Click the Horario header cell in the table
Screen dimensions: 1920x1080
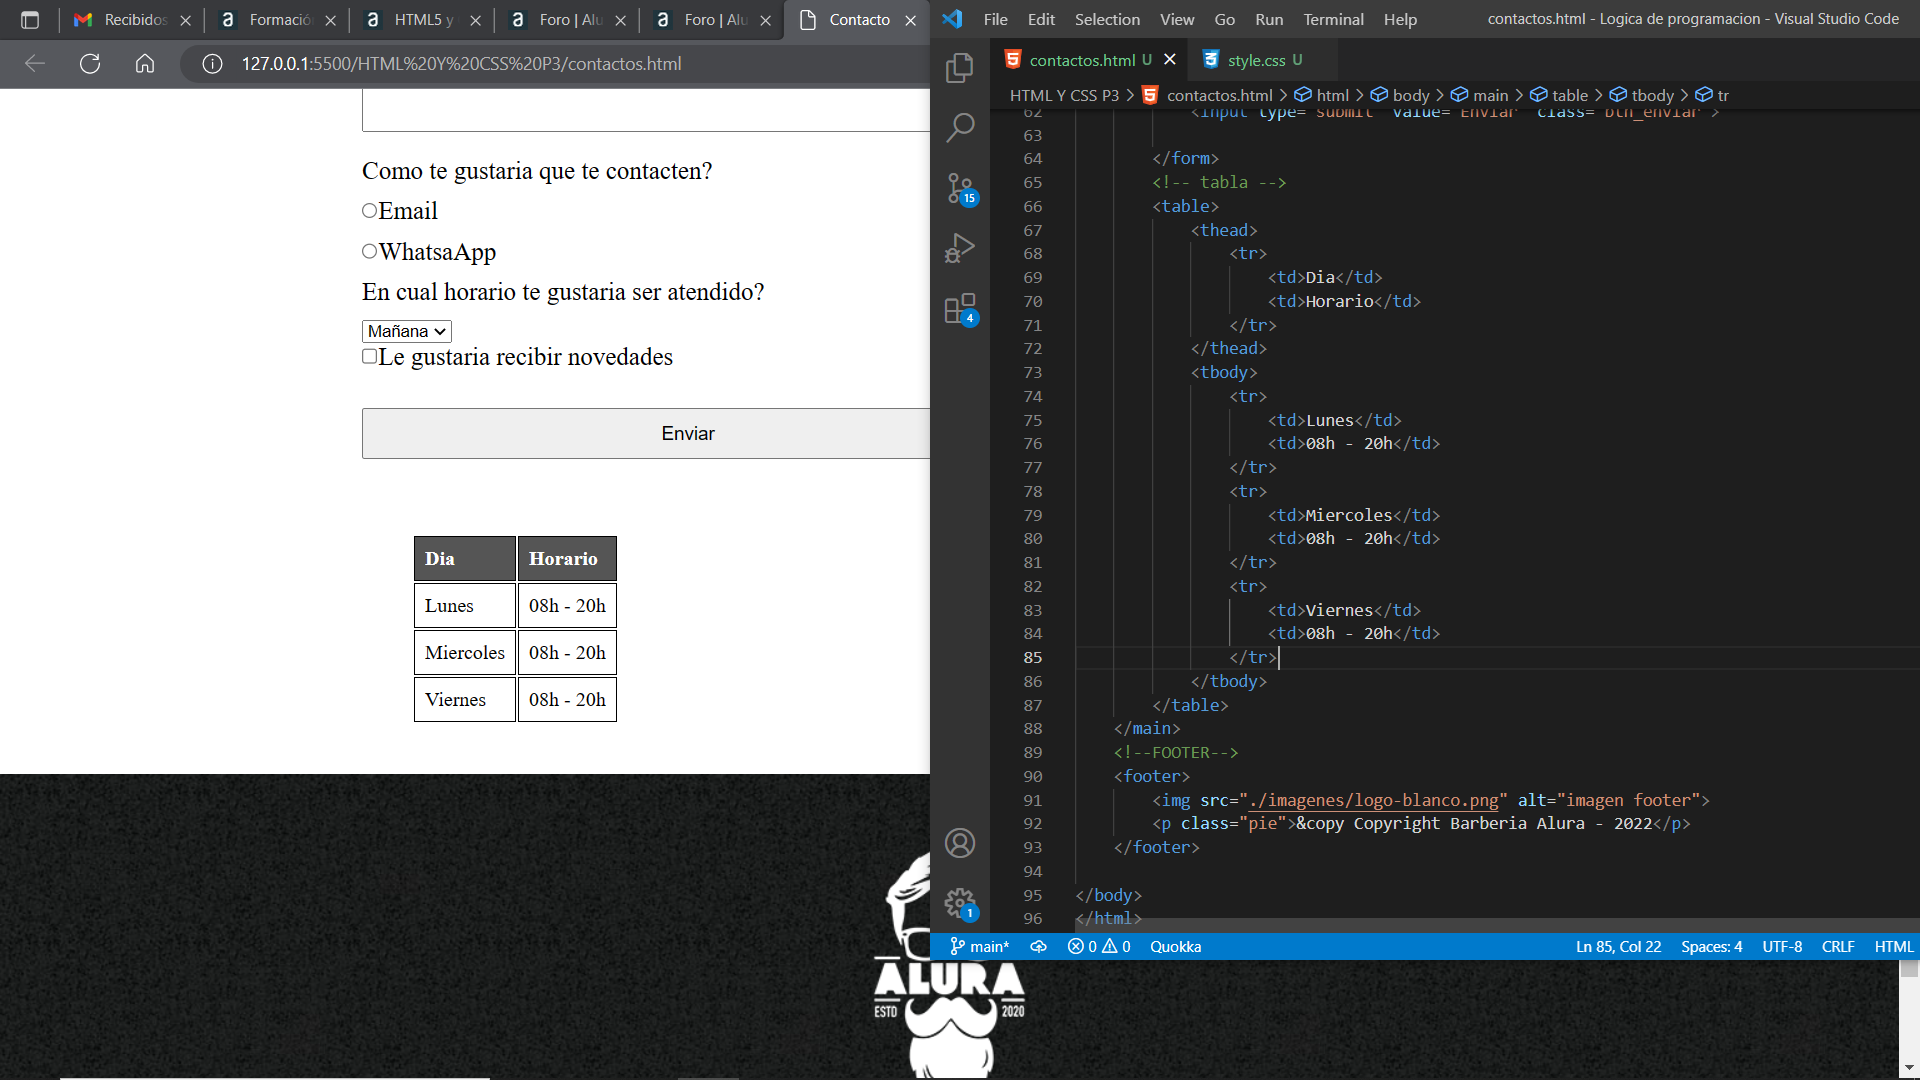(x=567, y=558)
